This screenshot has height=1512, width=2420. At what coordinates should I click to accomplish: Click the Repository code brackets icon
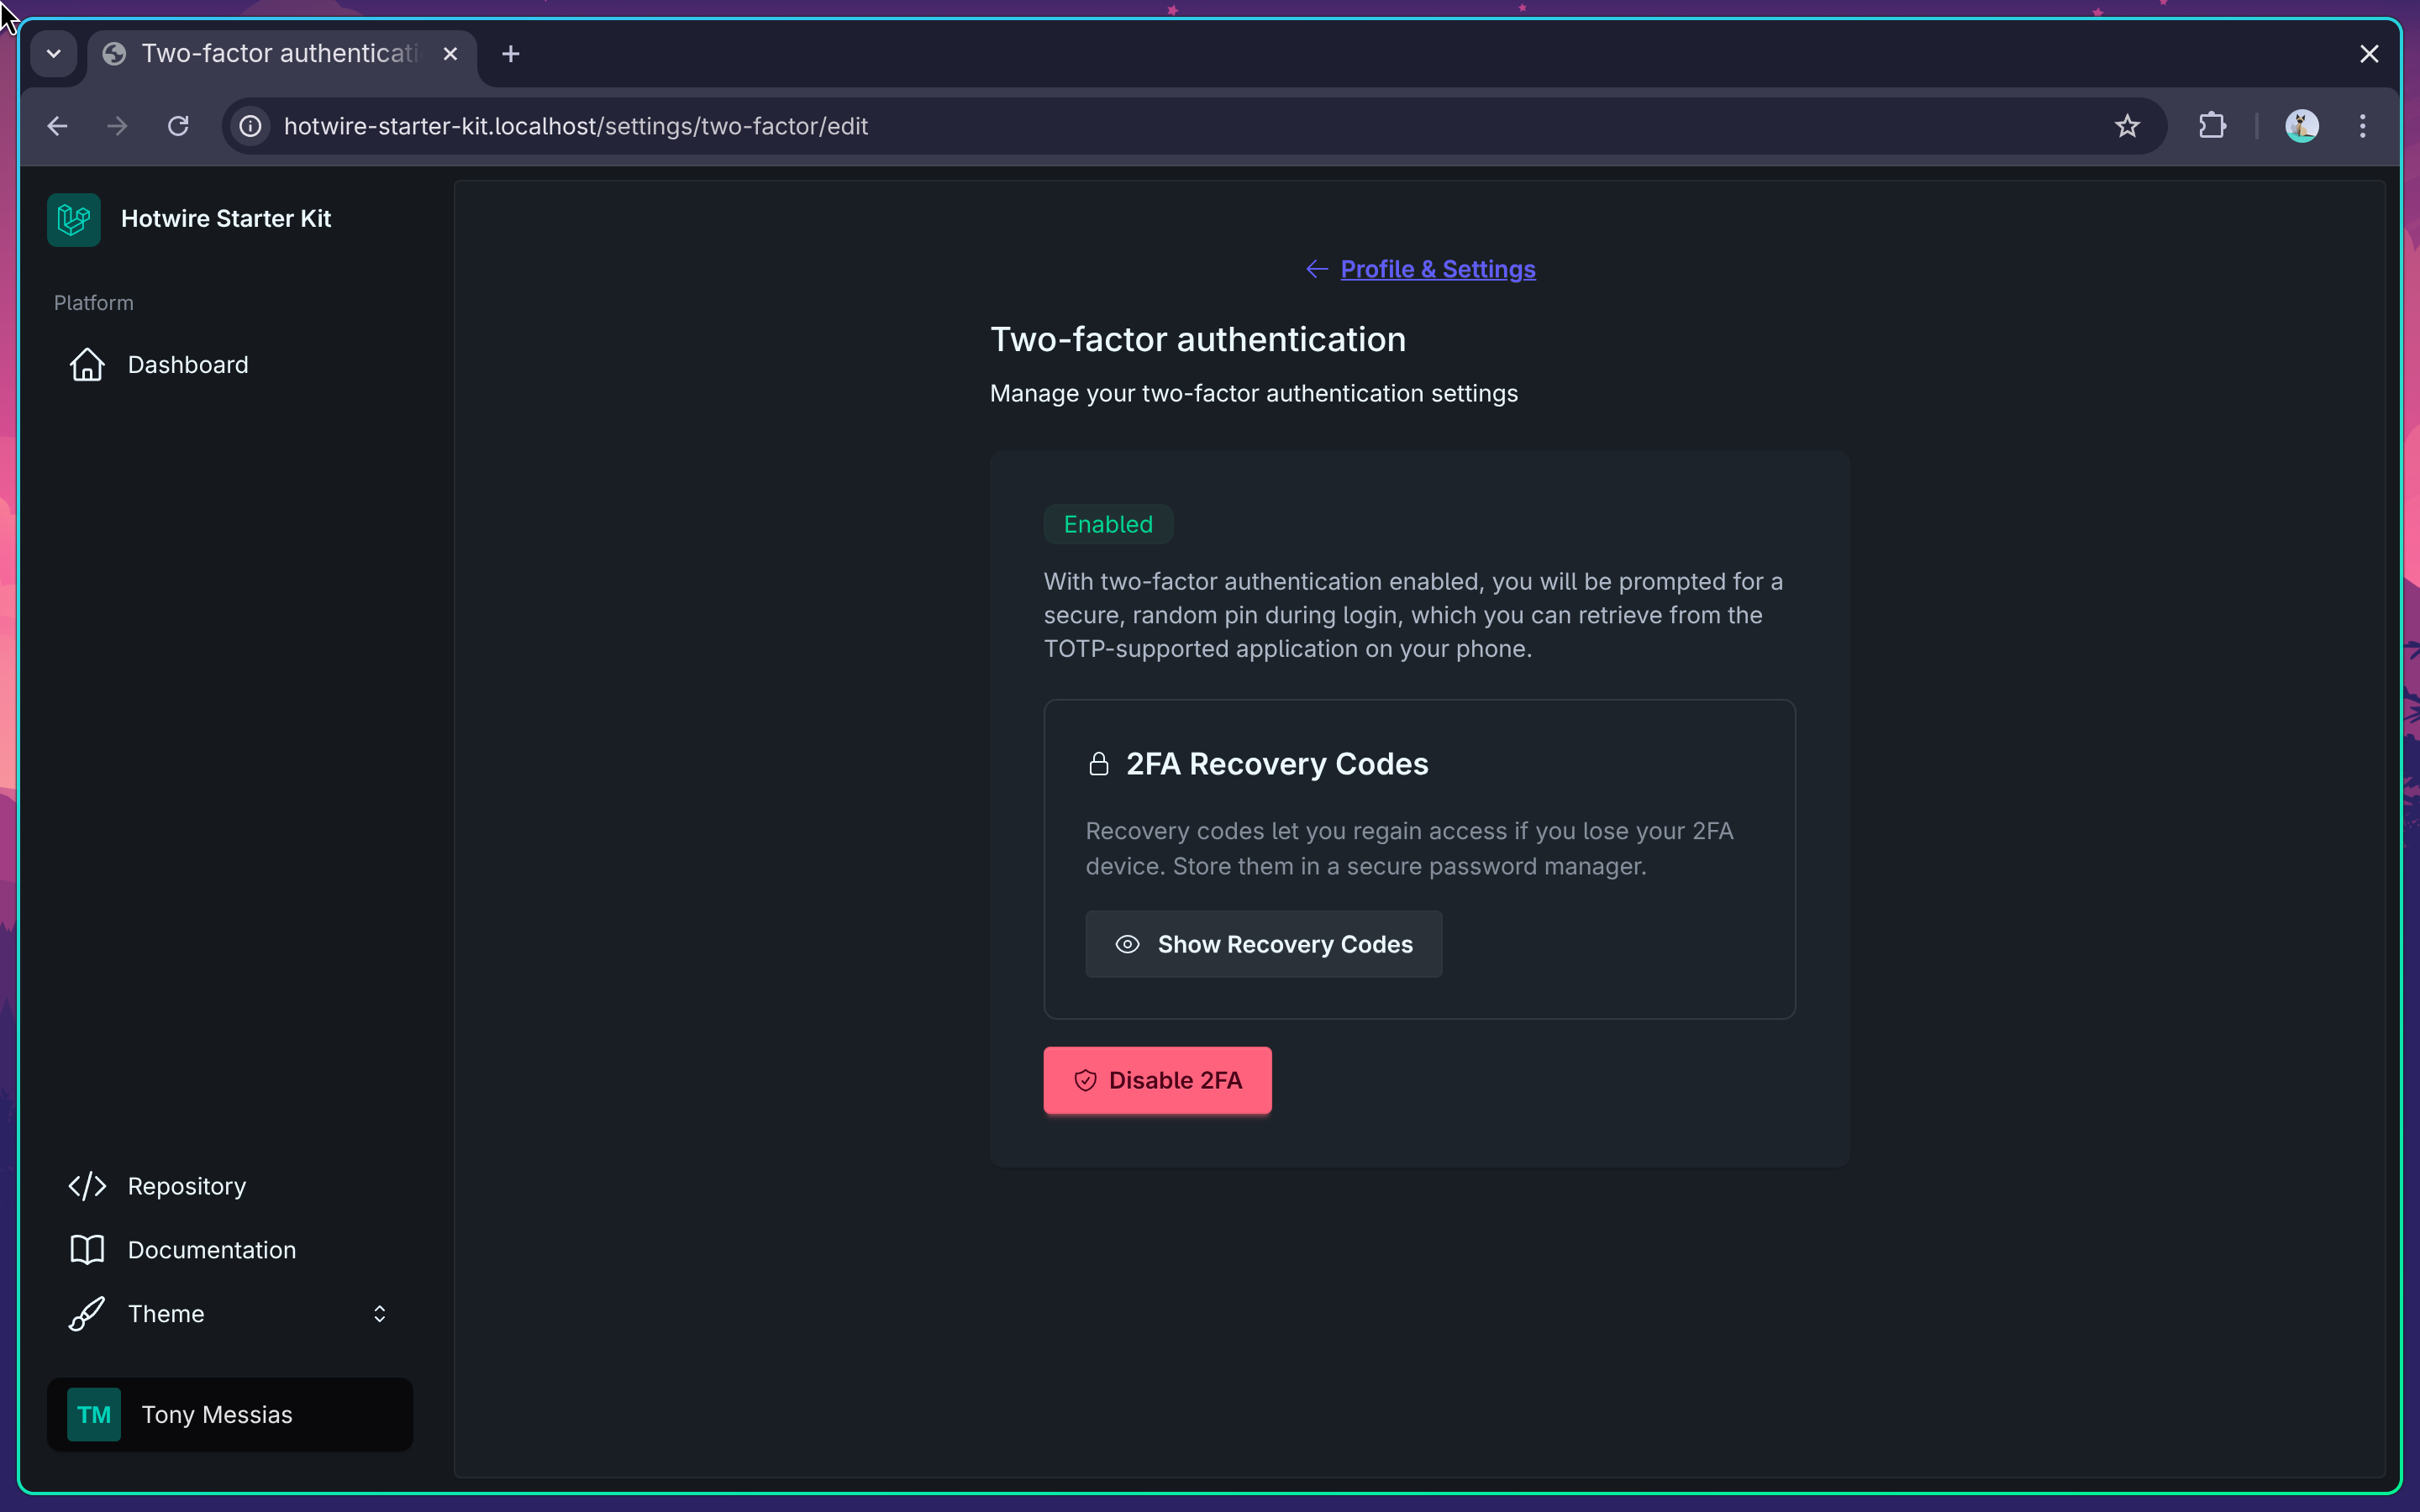pos(87,1186)
